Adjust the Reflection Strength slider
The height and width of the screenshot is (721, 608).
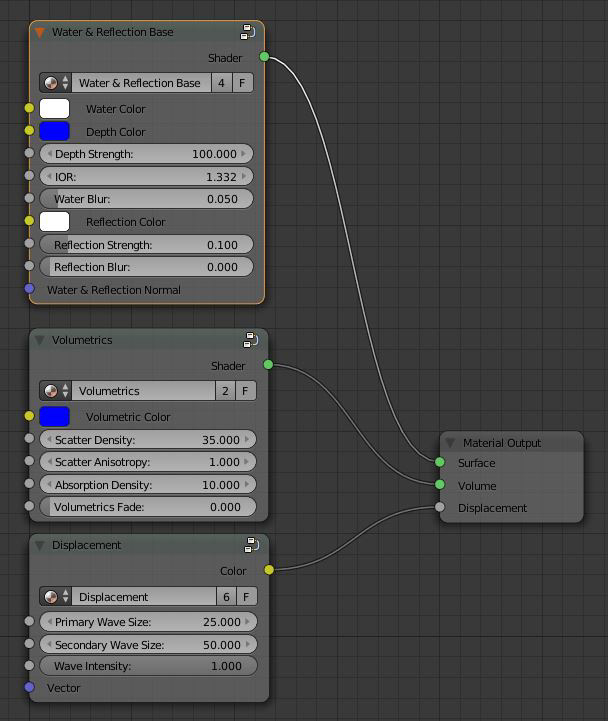pyautogui.click(x=146, y=245)
